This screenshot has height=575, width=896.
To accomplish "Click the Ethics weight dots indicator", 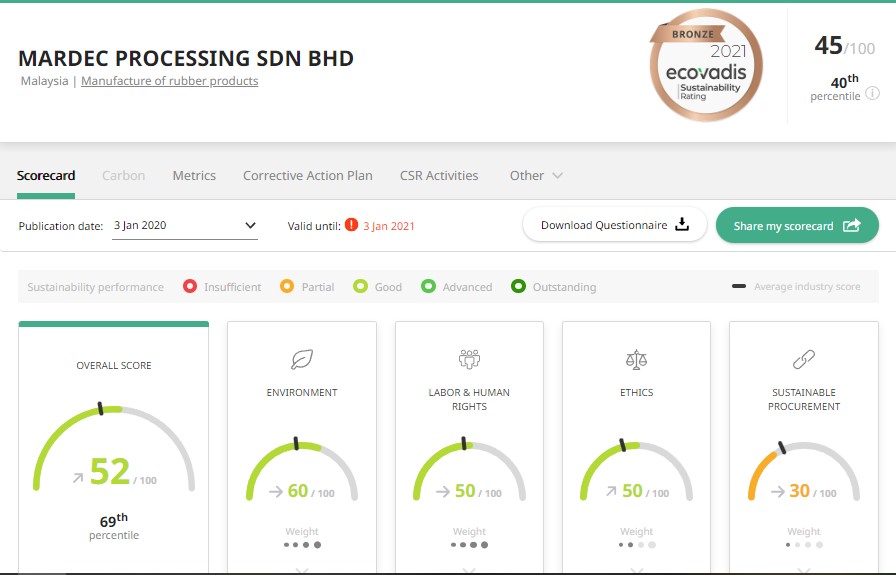I will pos(637,545).
